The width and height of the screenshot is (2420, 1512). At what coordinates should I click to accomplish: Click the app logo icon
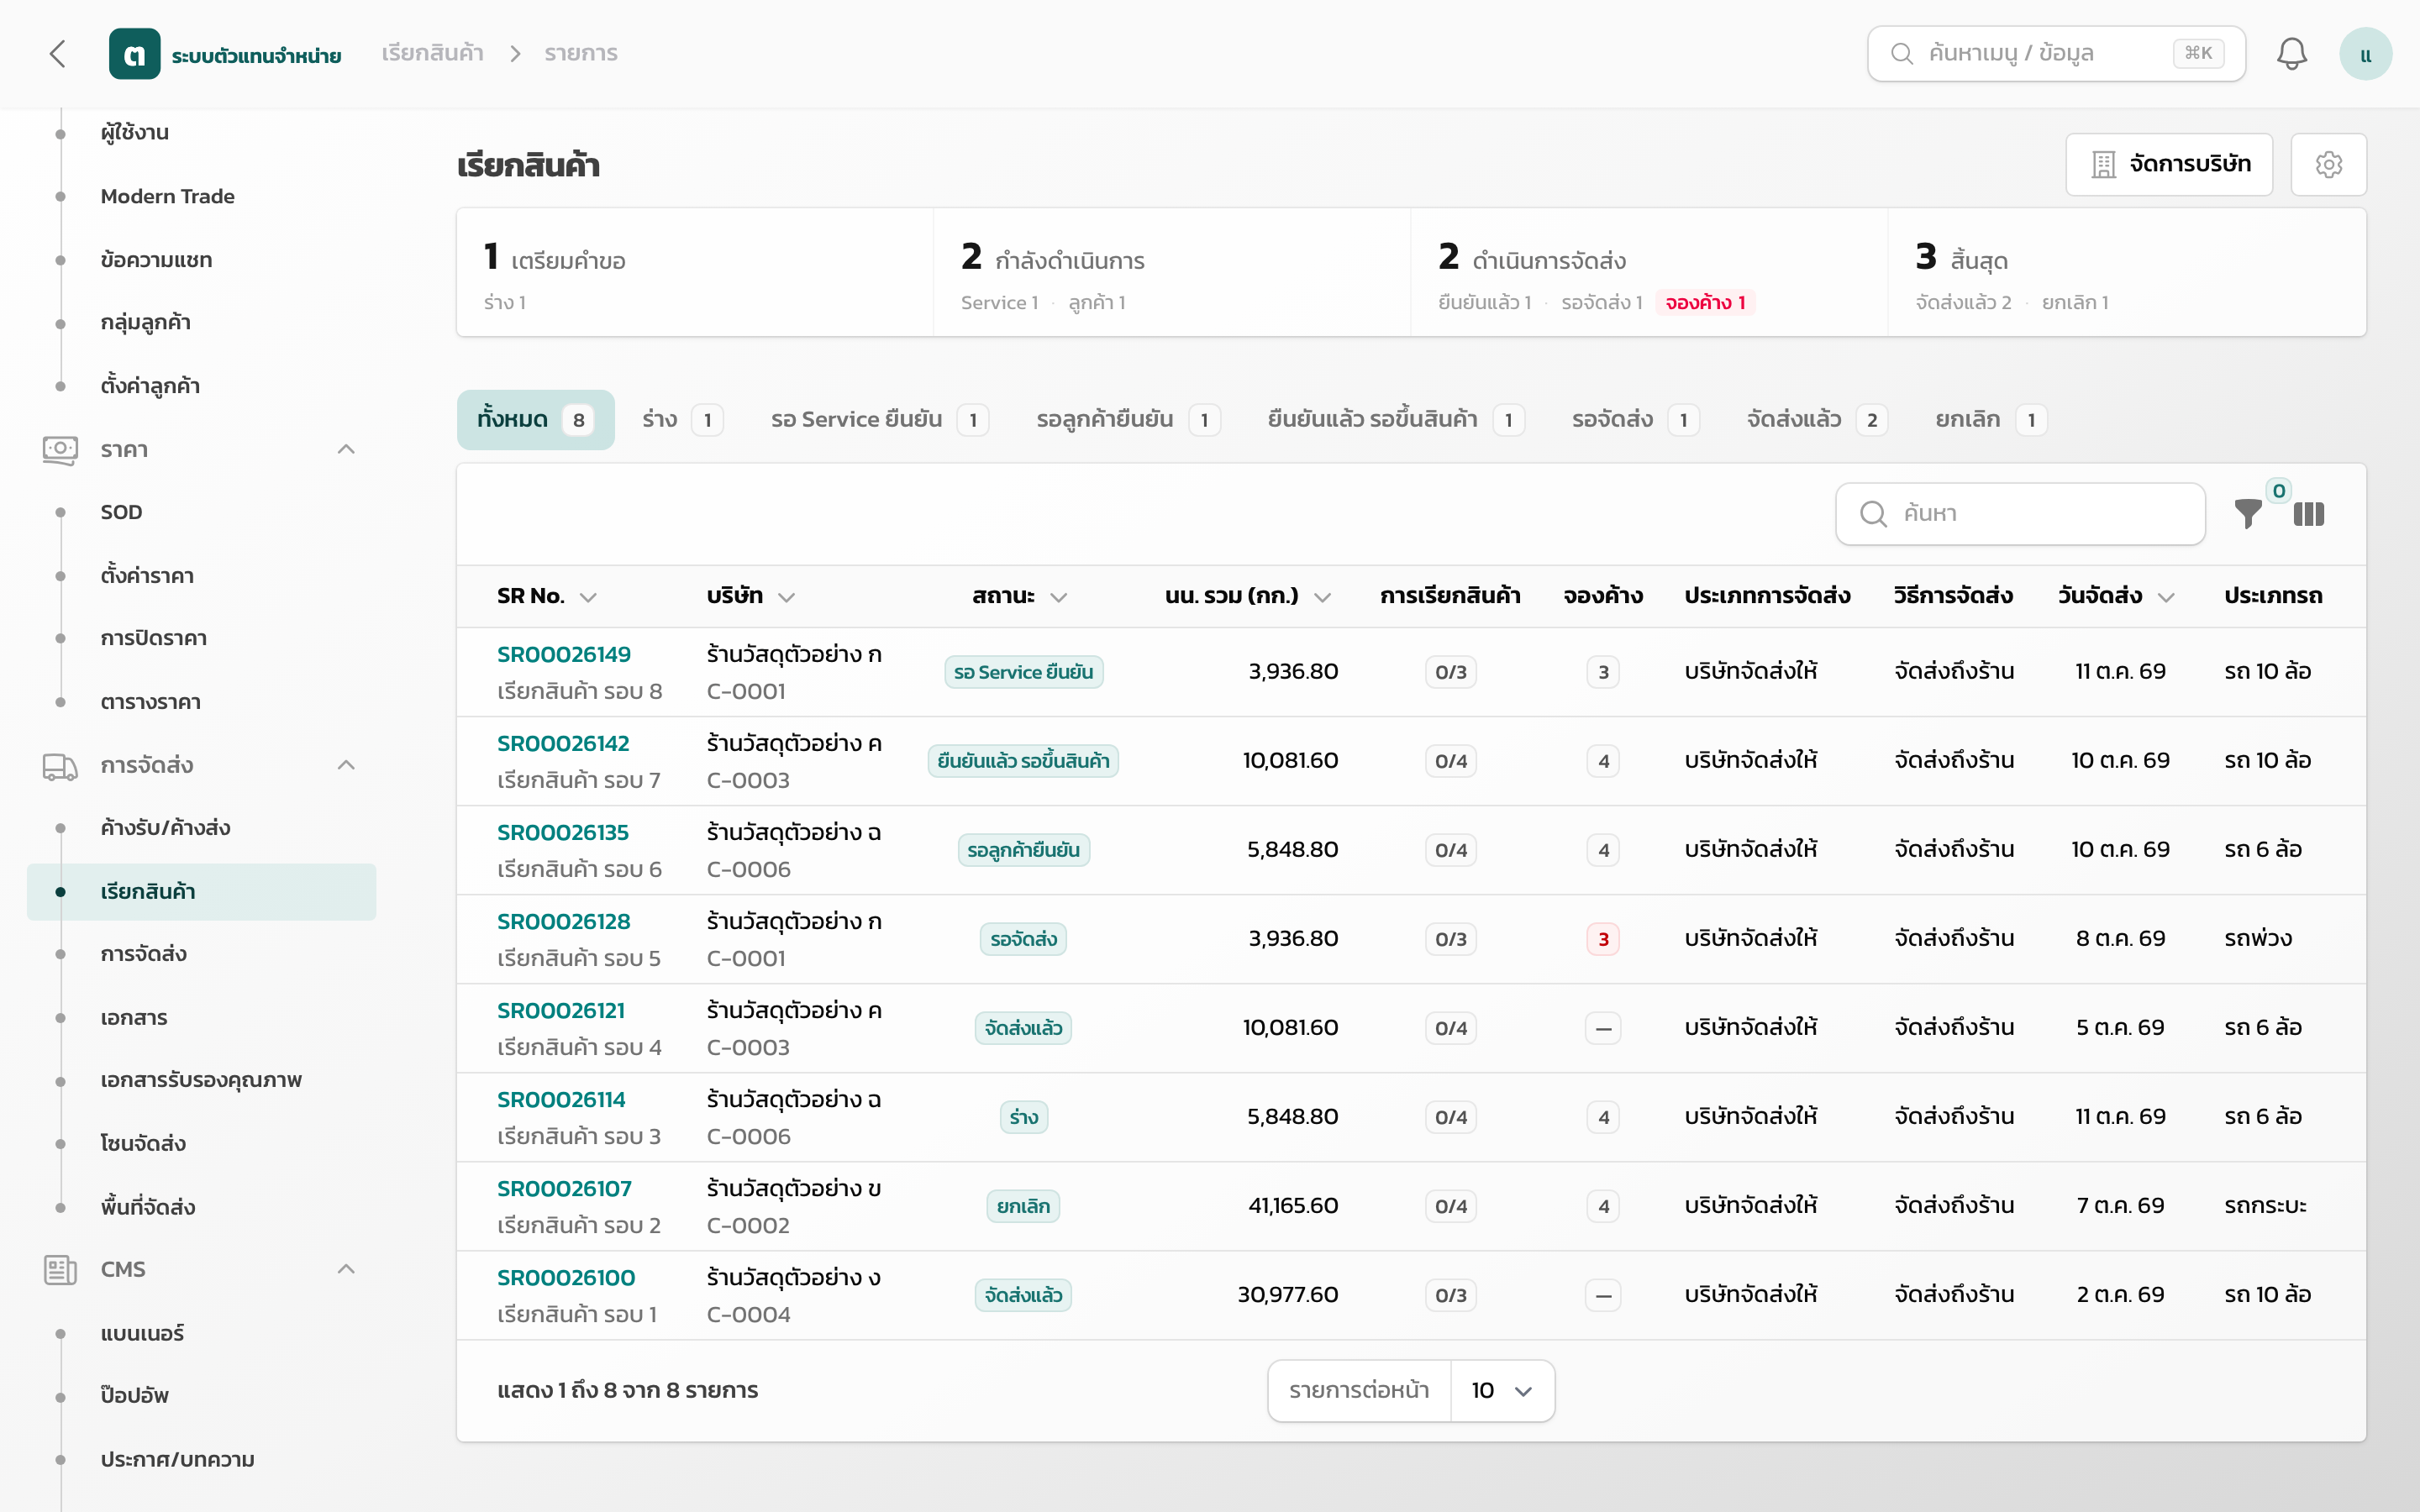134,54
